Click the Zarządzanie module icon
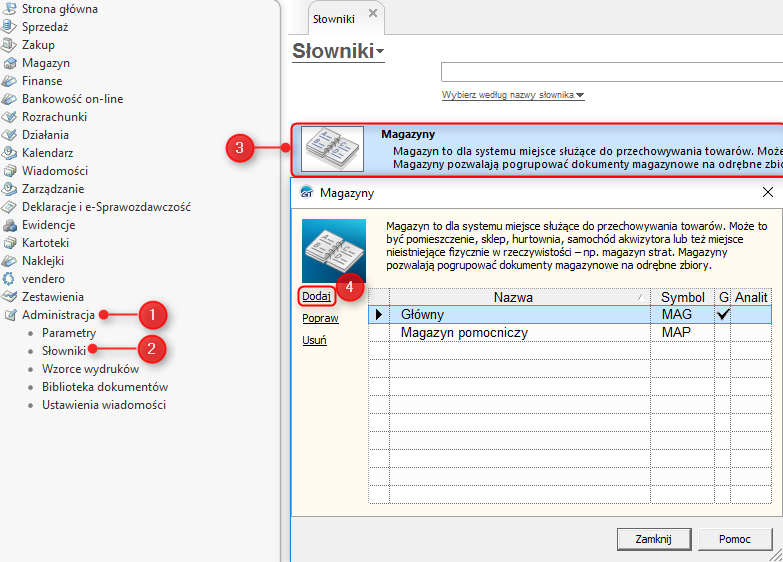Image resolution: width=783 pixels, height=562 pixels. 9,189
